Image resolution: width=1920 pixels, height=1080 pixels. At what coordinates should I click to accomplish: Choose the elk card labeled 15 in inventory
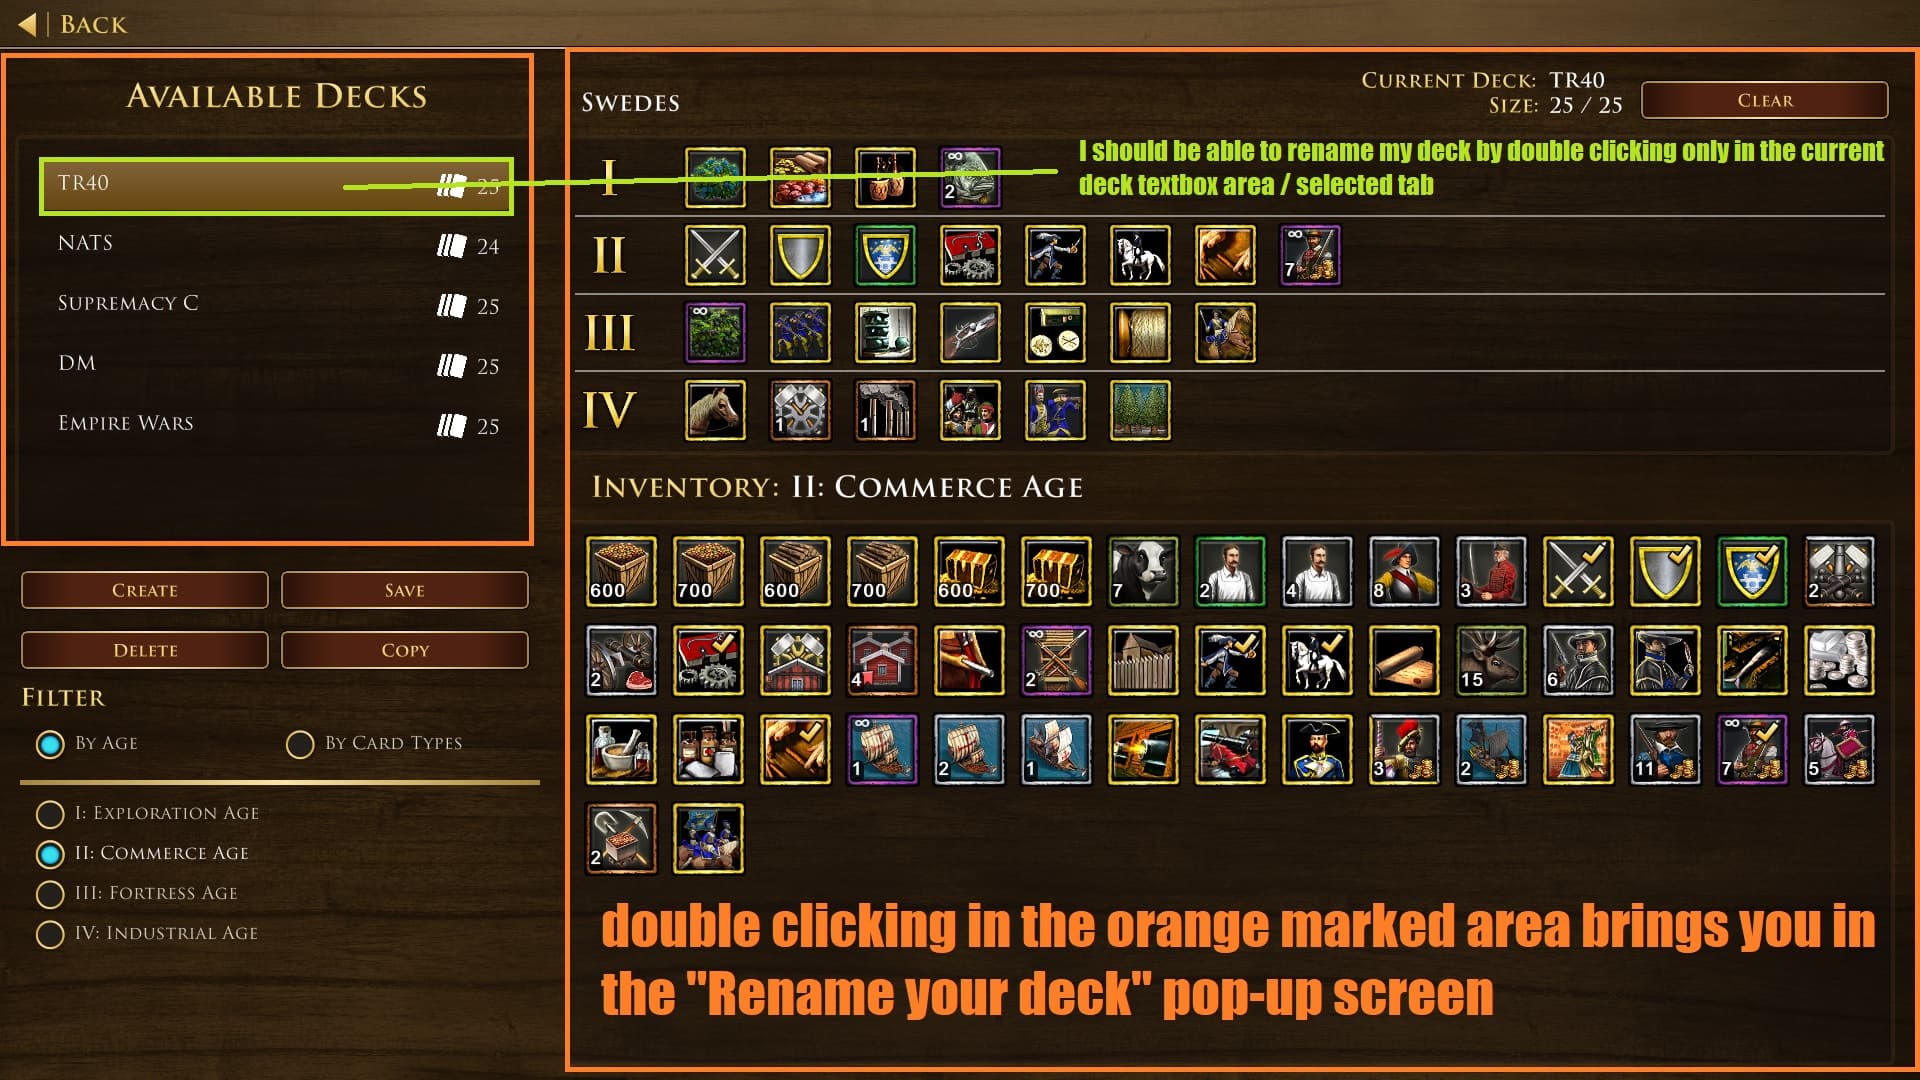tap(1491, 660)
